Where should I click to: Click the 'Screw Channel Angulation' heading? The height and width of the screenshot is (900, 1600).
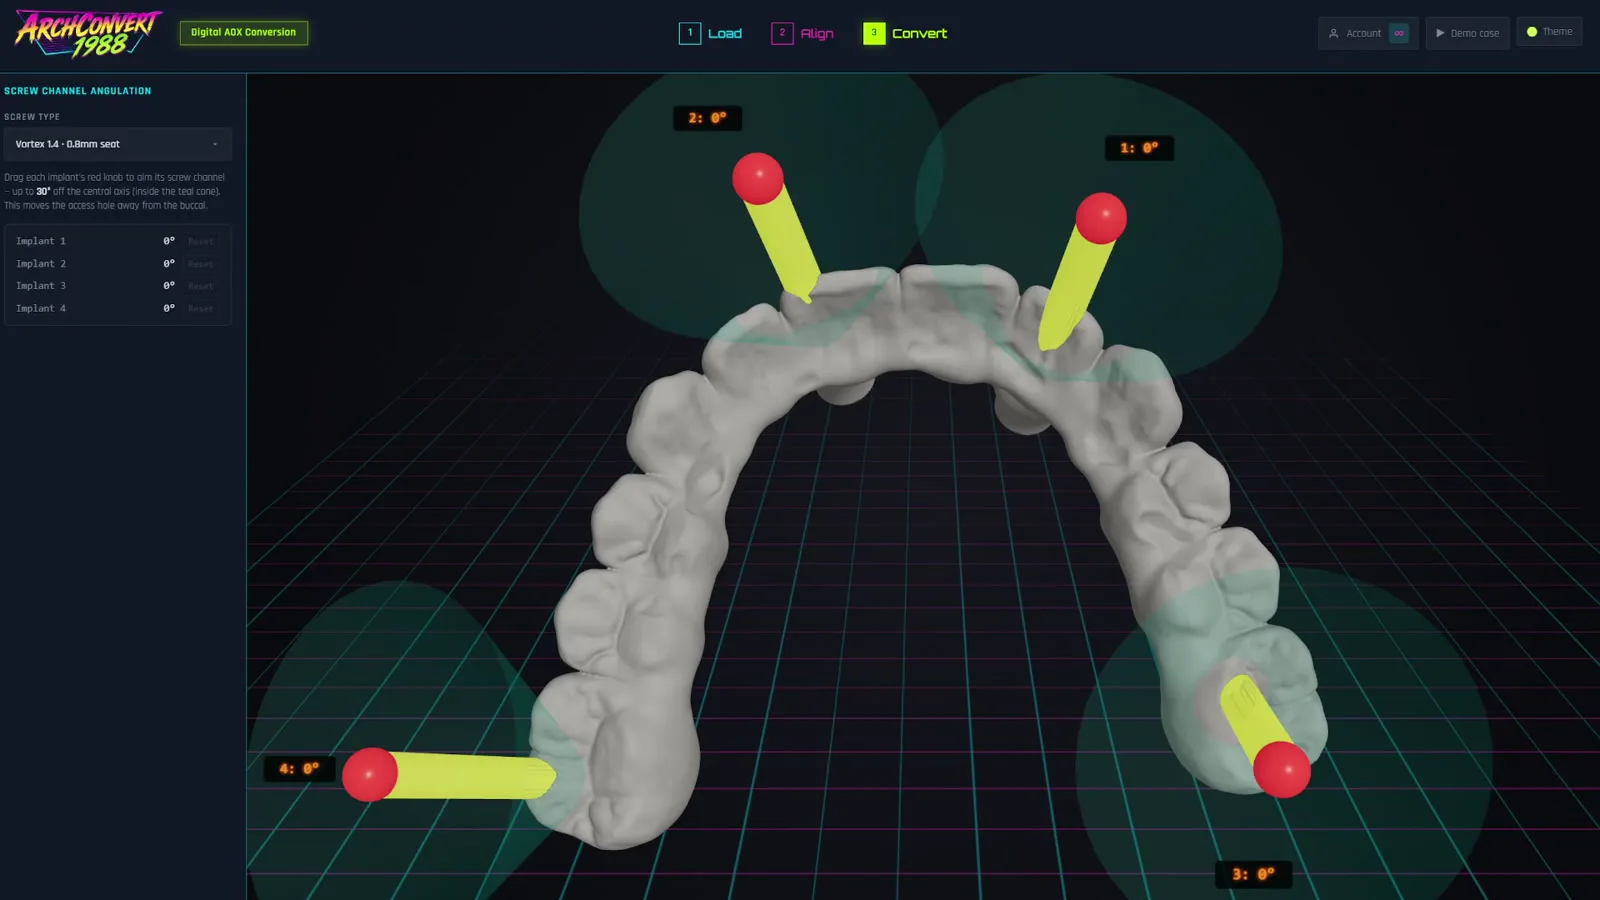[x=78, y=91]
